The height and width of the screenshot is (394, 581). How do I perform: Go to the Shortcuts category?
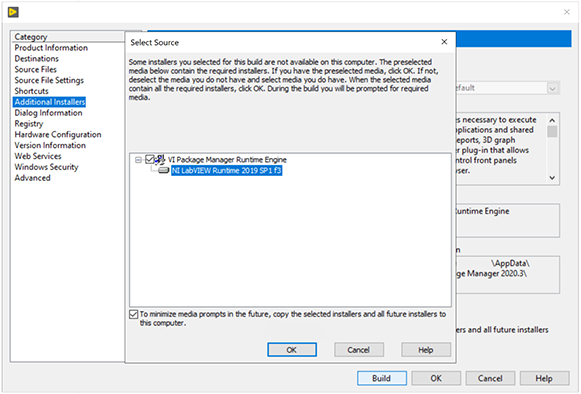31,91
